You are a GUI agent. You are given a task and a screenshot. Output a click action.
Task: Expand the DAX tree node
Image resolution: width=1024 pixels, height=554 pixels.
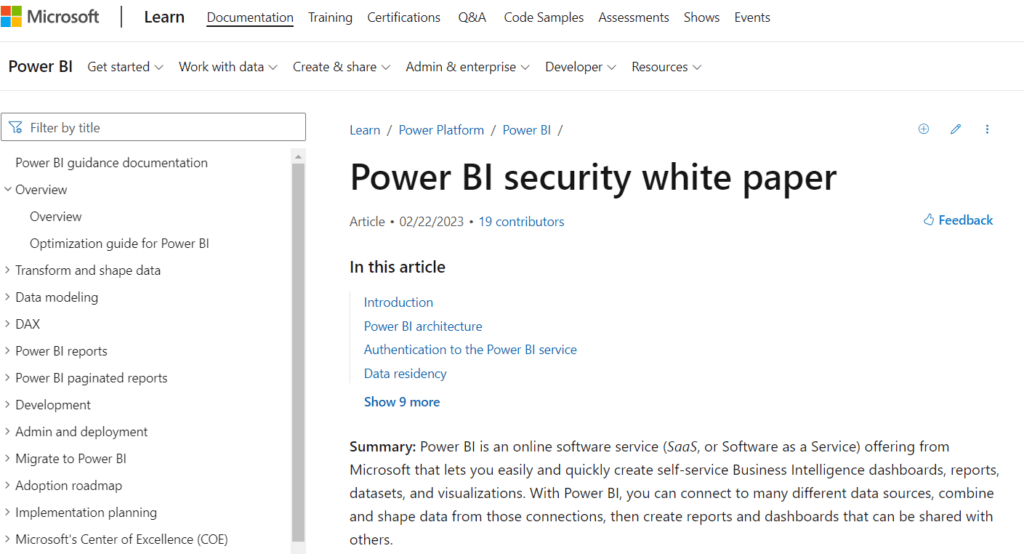8,324
